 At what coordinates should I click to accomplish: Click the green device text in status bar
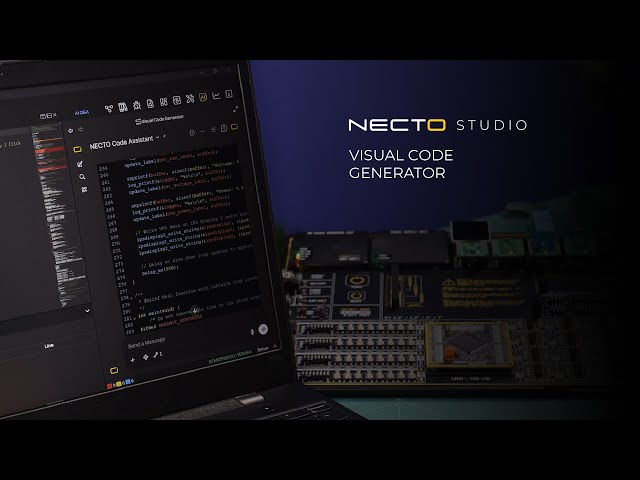pyautogui.click(x=230, y=357)
